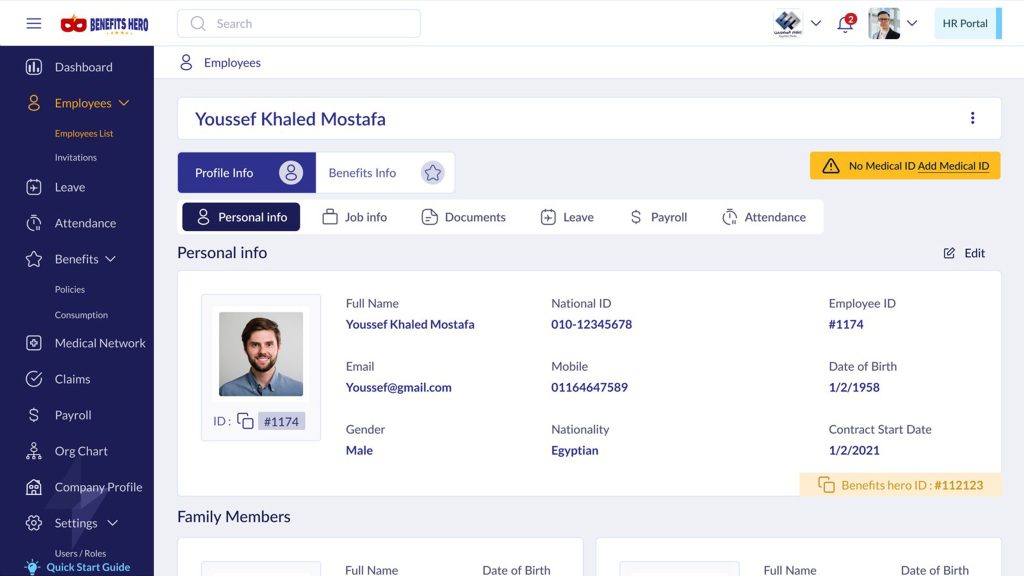1024x576 pixels.
Task: Click the Medical Network icon
Action: pos(34,343)
